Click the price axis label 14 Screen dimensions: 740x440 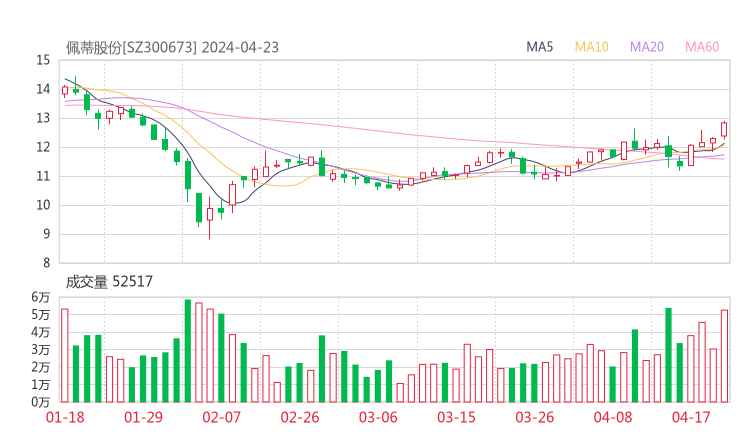coord(43,89)
